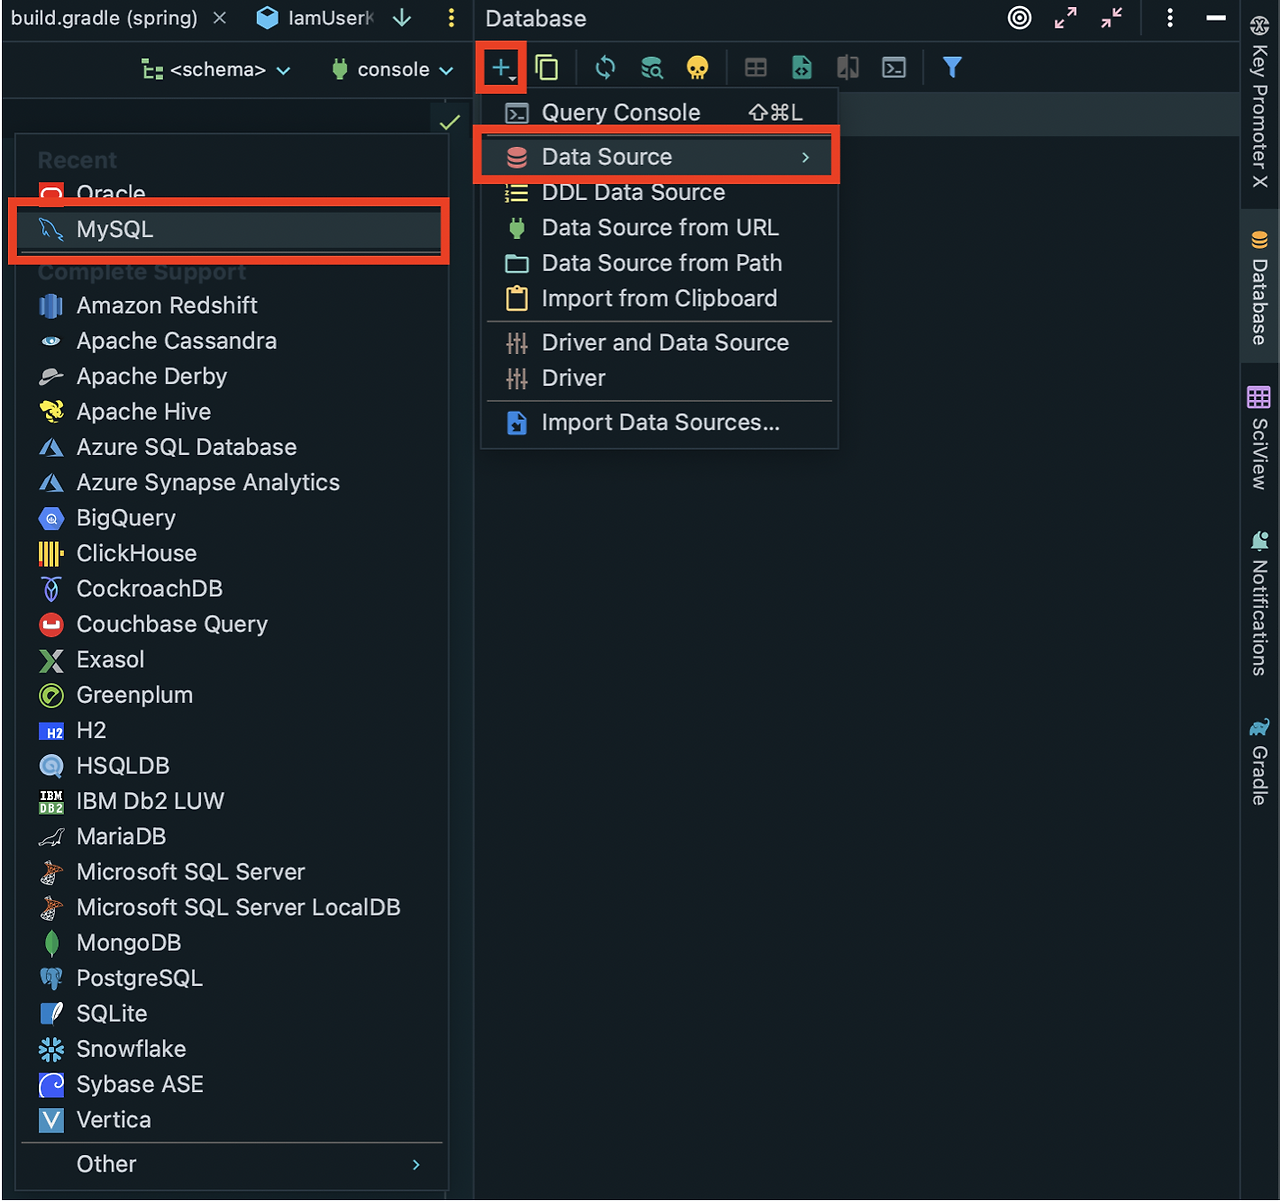The image size is (1280, 1202).
Task: Open Data Source Properties icon
Action: [652, 68]
